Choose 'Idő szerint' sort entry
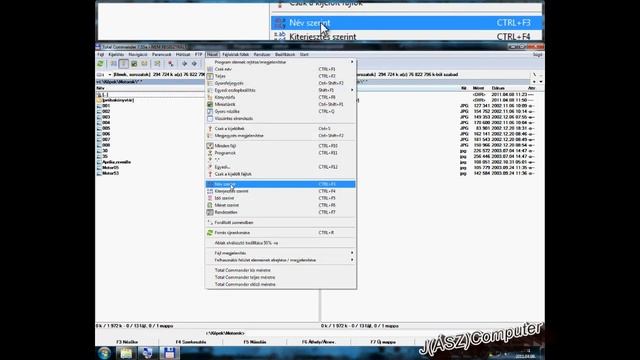The image size is (640, 360). click(280, 198)
